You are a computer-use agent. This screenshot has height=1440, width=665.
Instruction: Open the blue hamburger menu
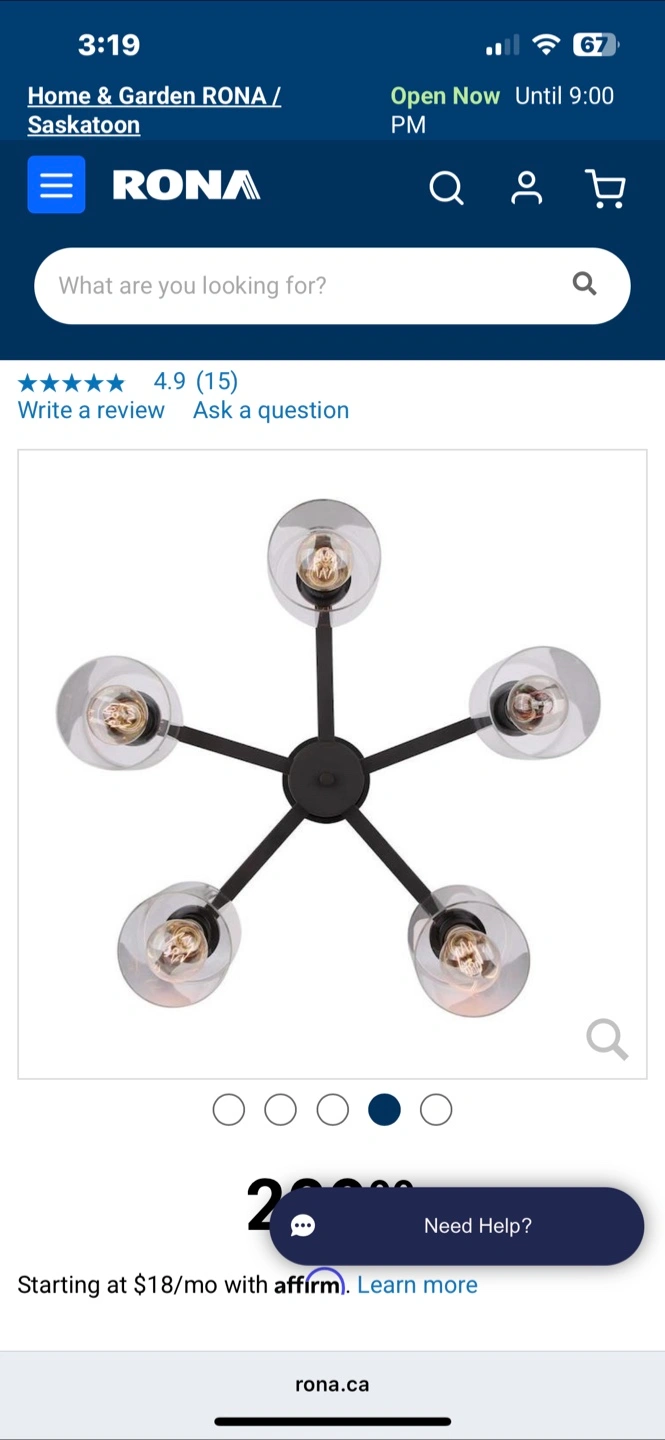pos(56,185)
